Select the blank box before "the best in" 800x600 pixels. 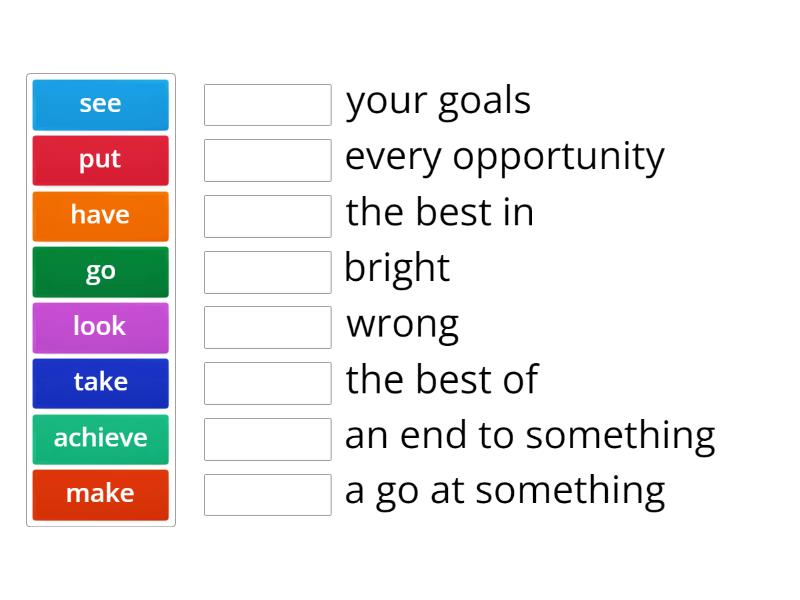267,215
